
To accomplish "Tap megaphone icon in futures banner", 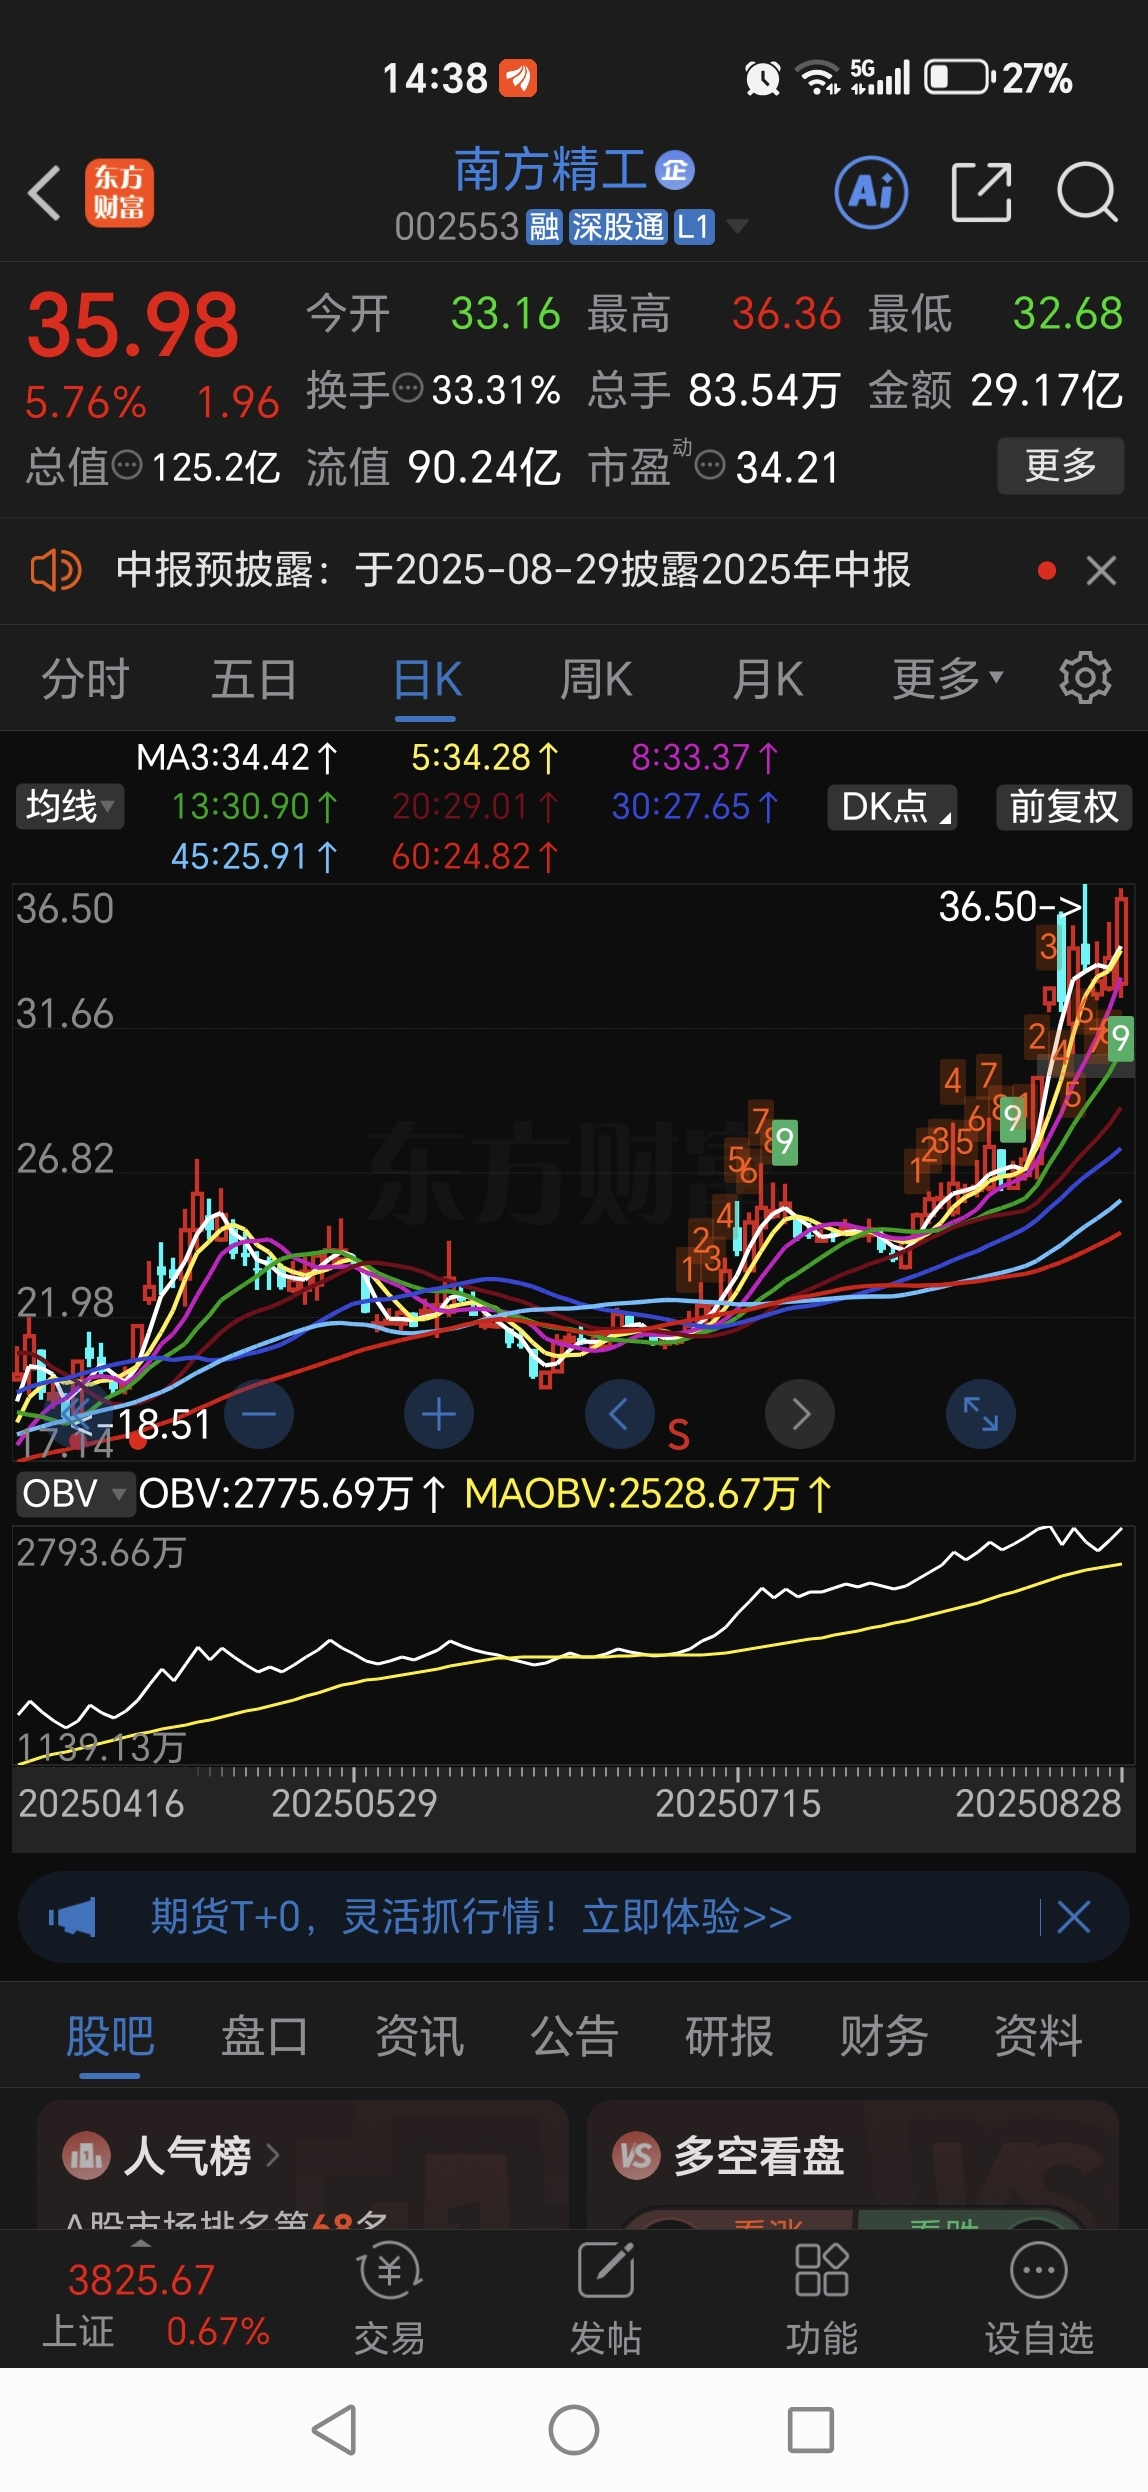I will 72,1917.
